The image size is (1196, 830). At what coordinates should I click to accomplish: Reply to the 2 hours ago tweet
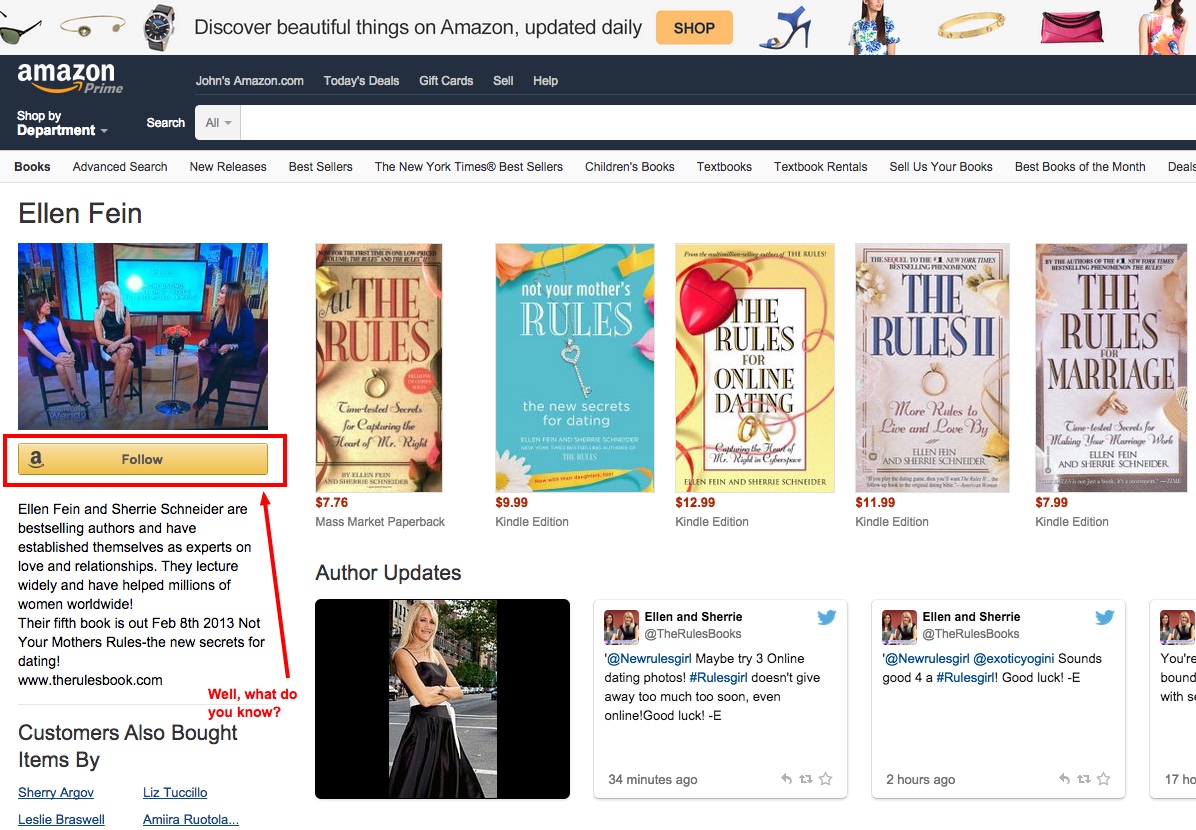(1064, 779)
